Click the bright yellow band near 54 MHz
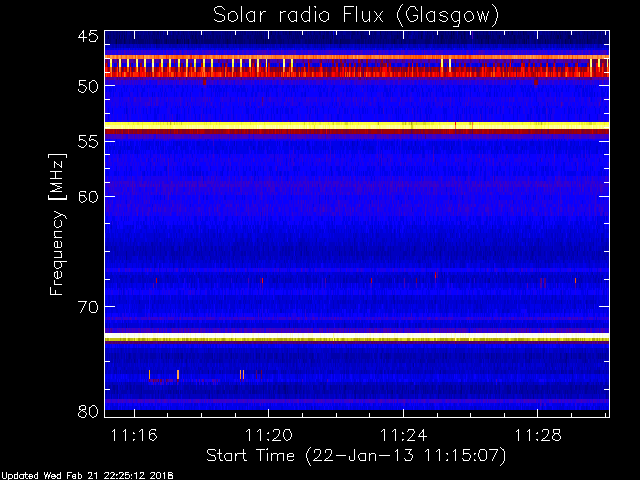Screen dimensions: 640x480 click(357, 125)
